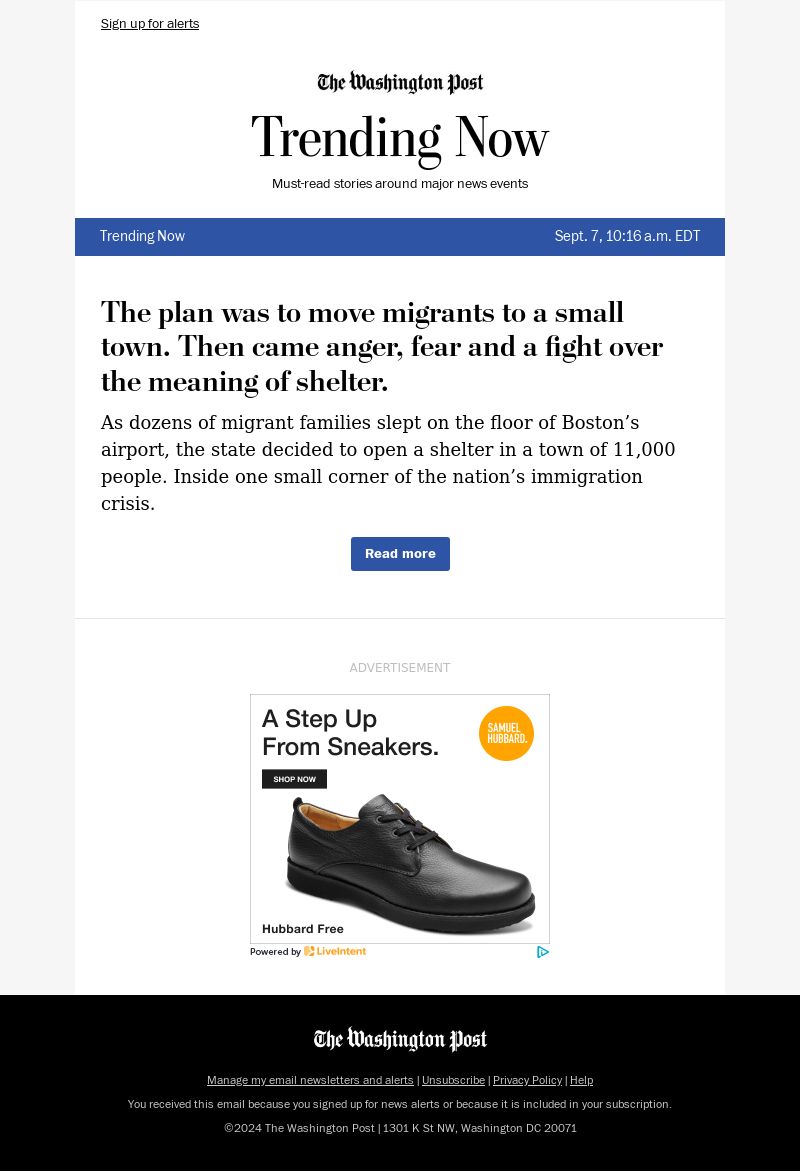The width and height of the screenshot is (800, 1173).
Task: Open the Help link in footer
Action: click(581, 1080)
